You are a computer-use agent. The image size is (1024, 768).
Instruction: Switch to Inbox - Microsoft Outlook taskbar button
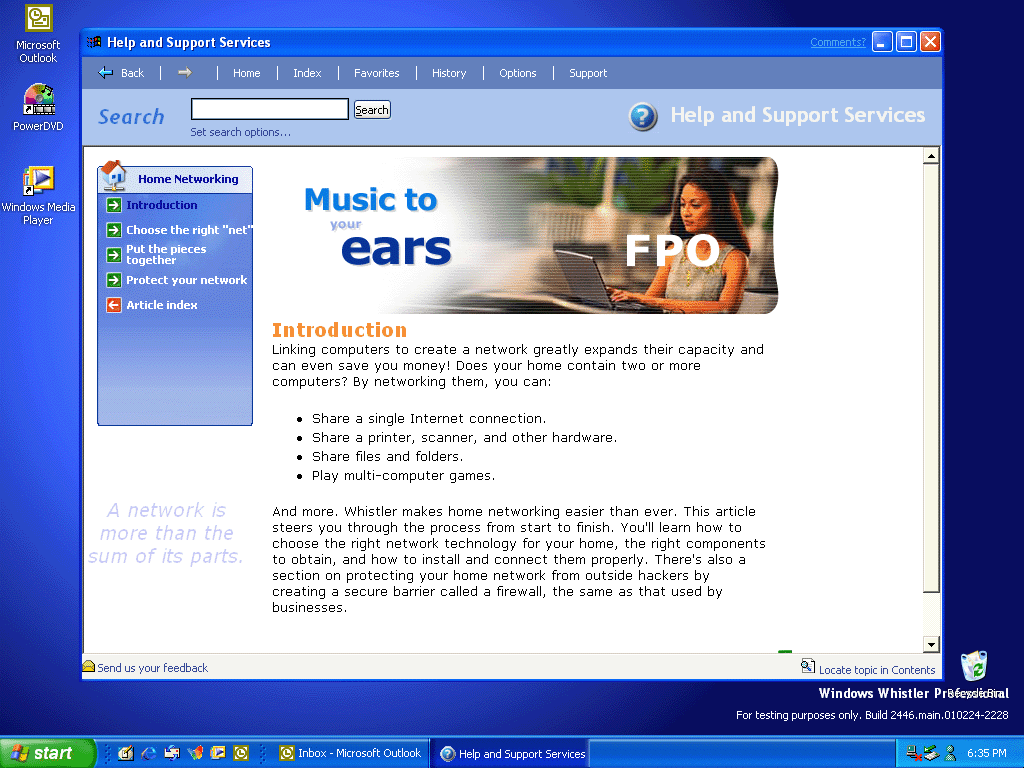pyautogui.click(x=351, y=753)
